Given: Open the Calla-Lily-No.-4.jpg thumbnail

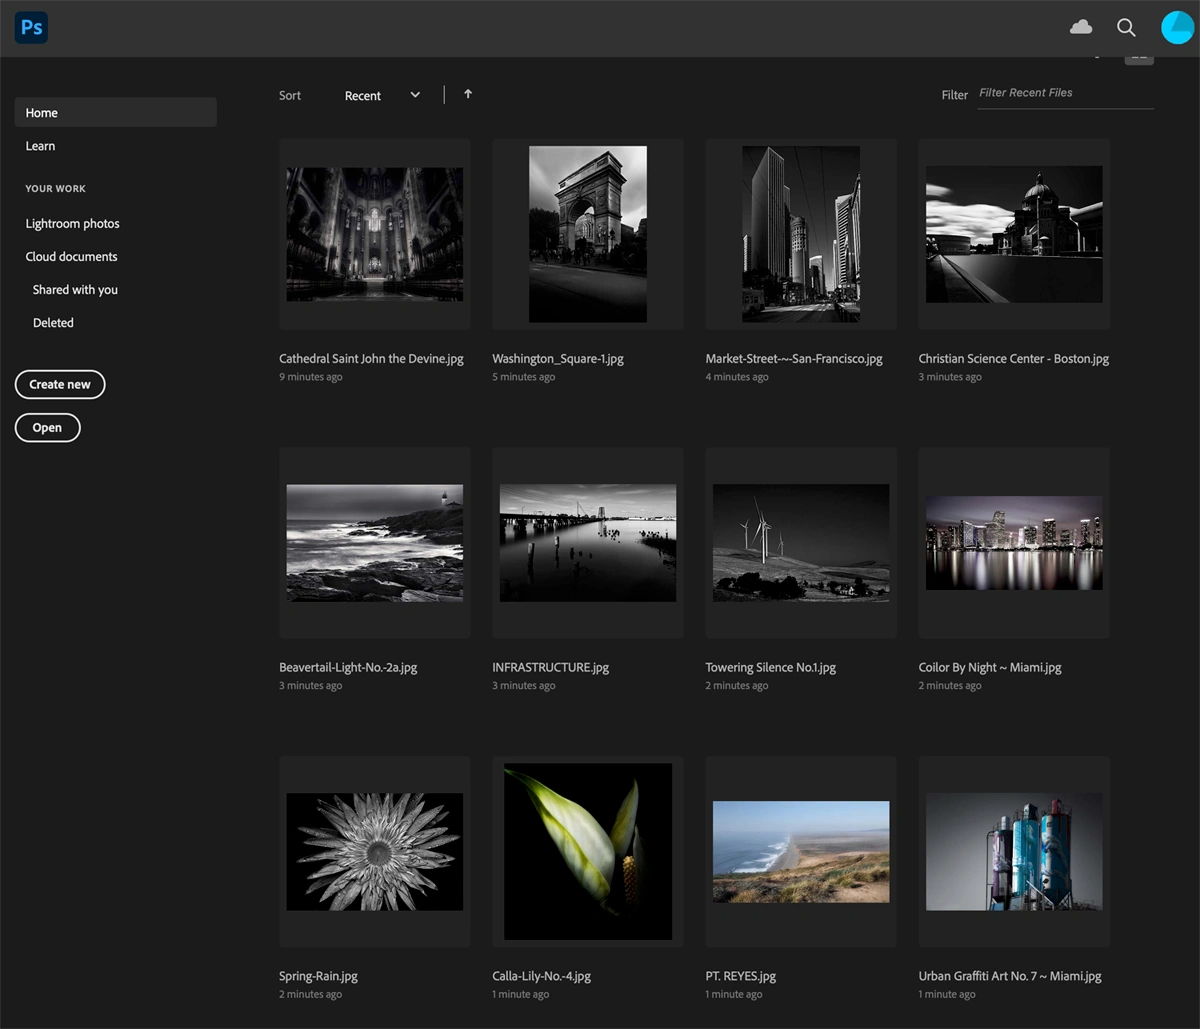Looking at the screenshot, I should pos(587,851).
